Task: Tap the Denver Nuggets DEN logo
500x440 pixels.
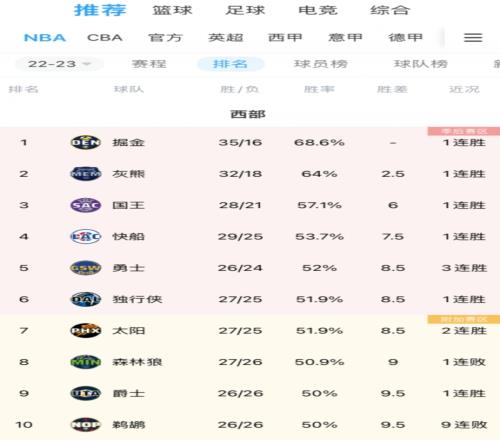Action: click(x=86, y=143)
